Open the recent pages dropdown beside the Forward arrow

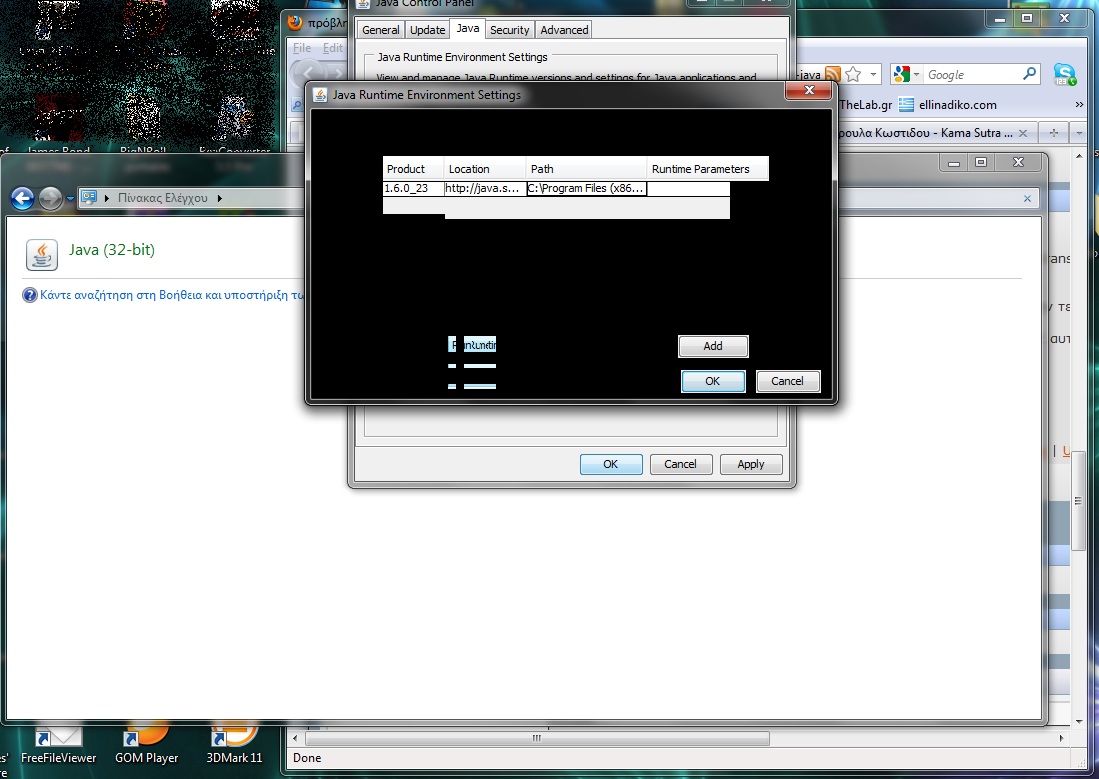pos(70,199)
